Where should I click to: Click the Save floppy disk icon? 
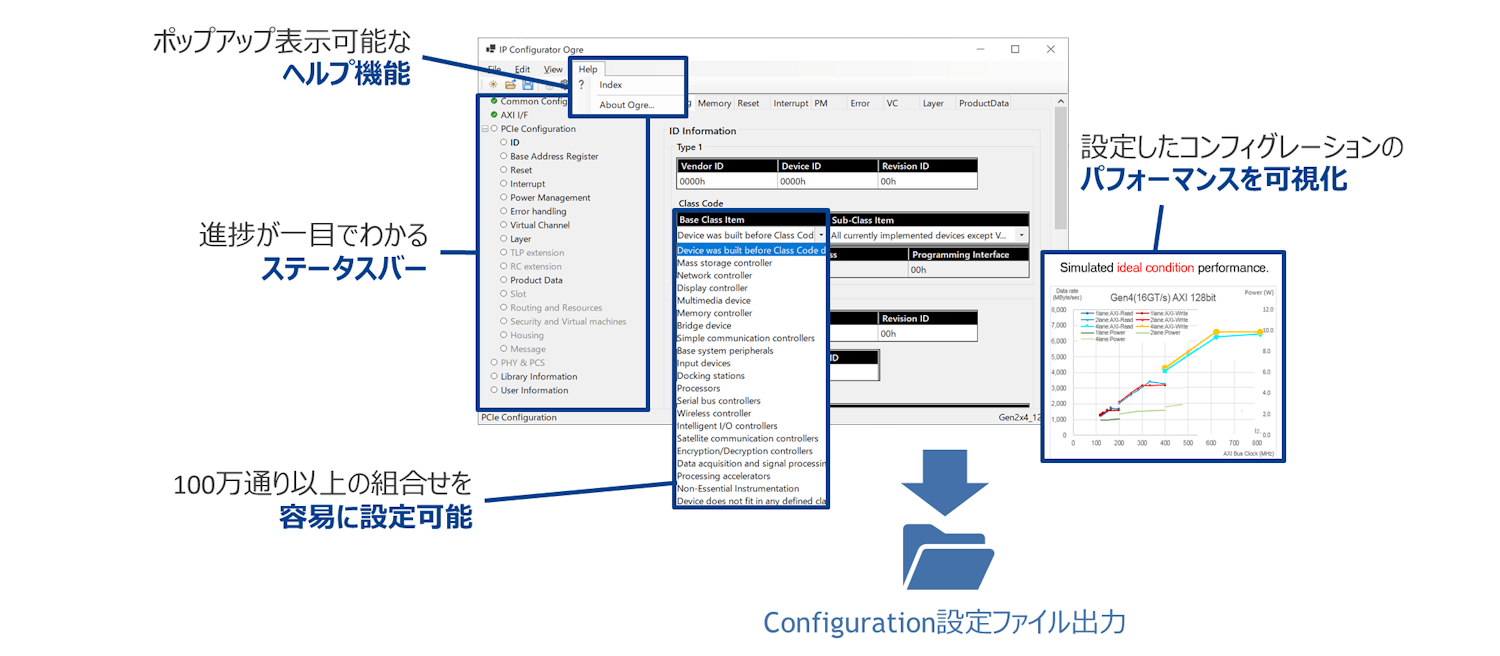(x=527, y=85)
